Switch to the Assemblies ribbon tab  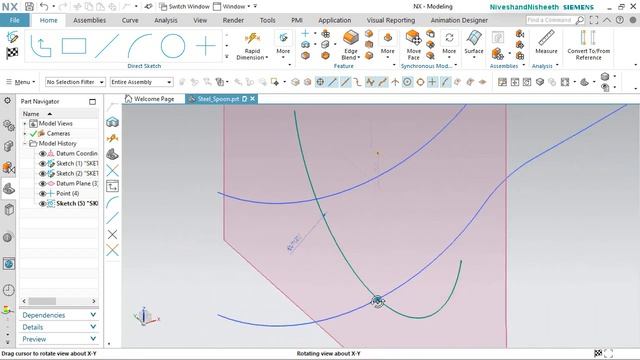[x=89, y=20]
